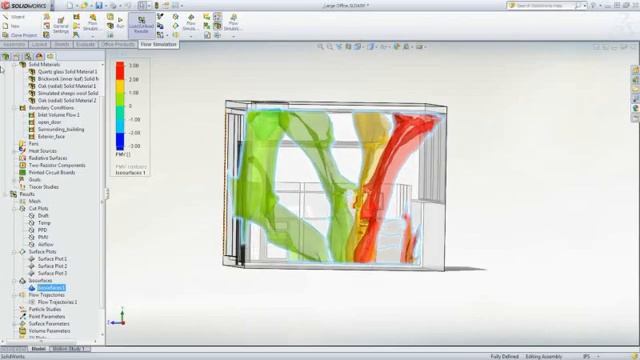Click the Zoom to Area icon in view toolbar
Screen dimensions: 640x360
pos(330,47)
